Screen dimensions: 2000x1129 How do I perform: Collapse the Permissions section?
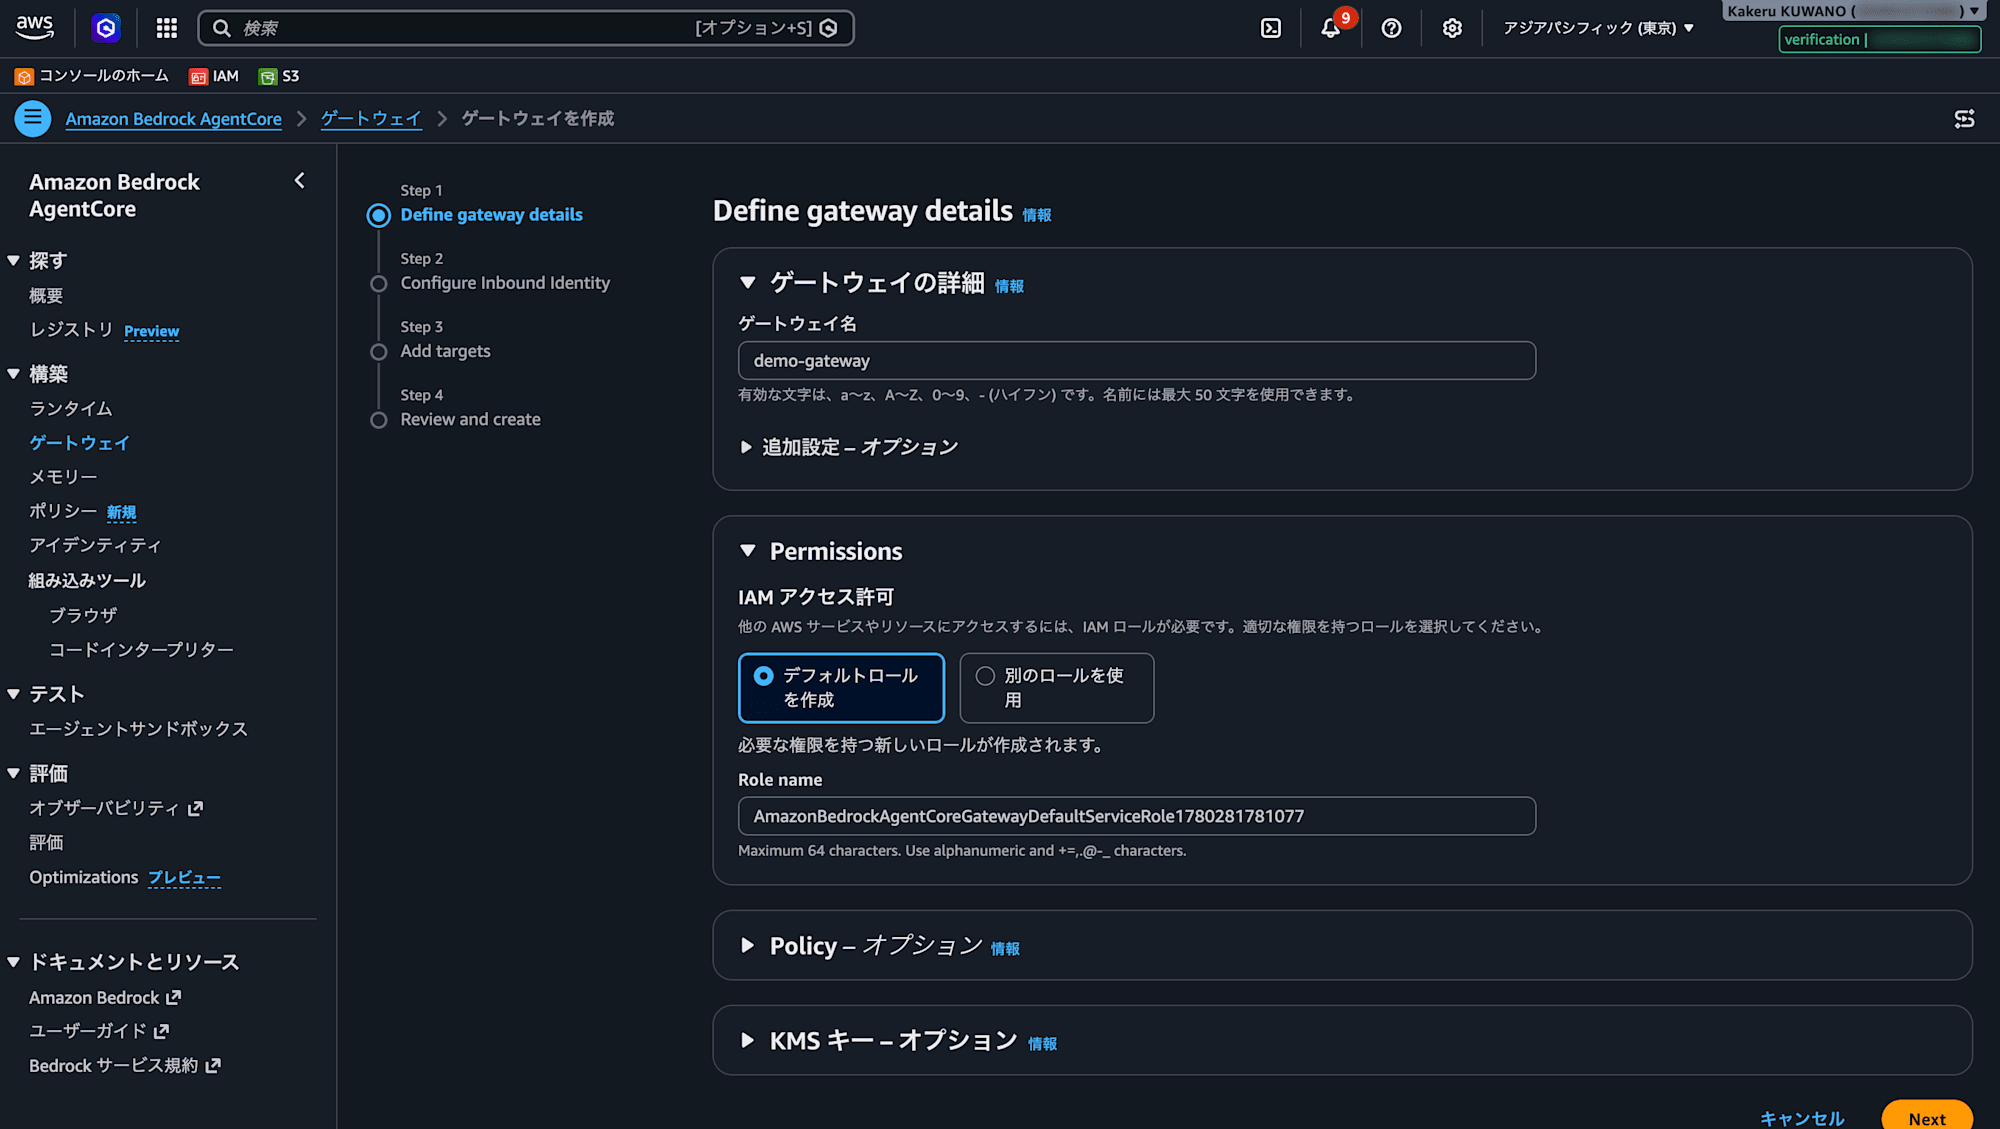(x=748, y=551)
